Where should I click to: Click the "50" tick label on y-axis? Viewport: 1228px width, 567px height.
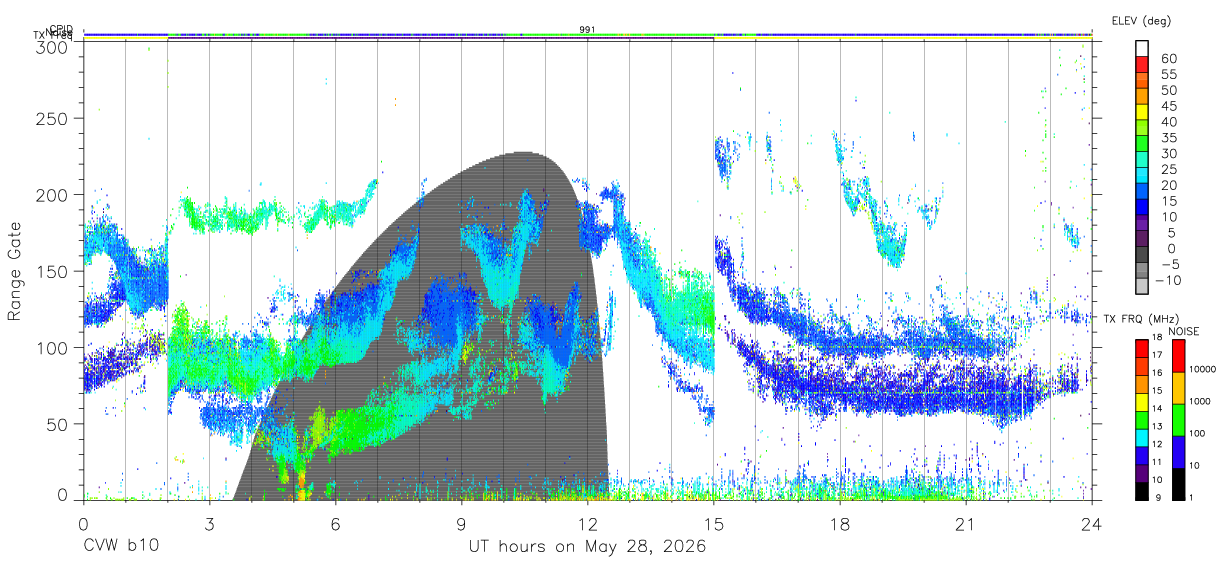(x=57, y=424)
